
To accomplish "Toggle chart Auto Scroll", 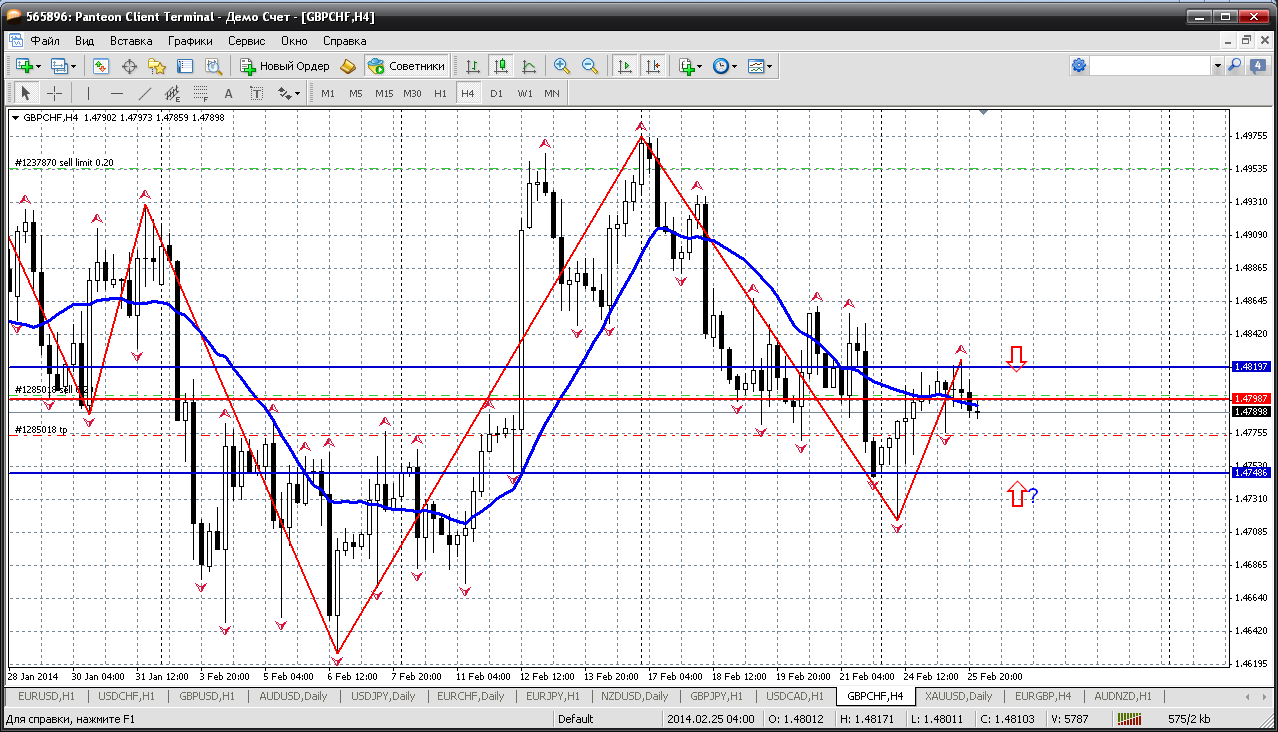I will [x=625, y=66].
